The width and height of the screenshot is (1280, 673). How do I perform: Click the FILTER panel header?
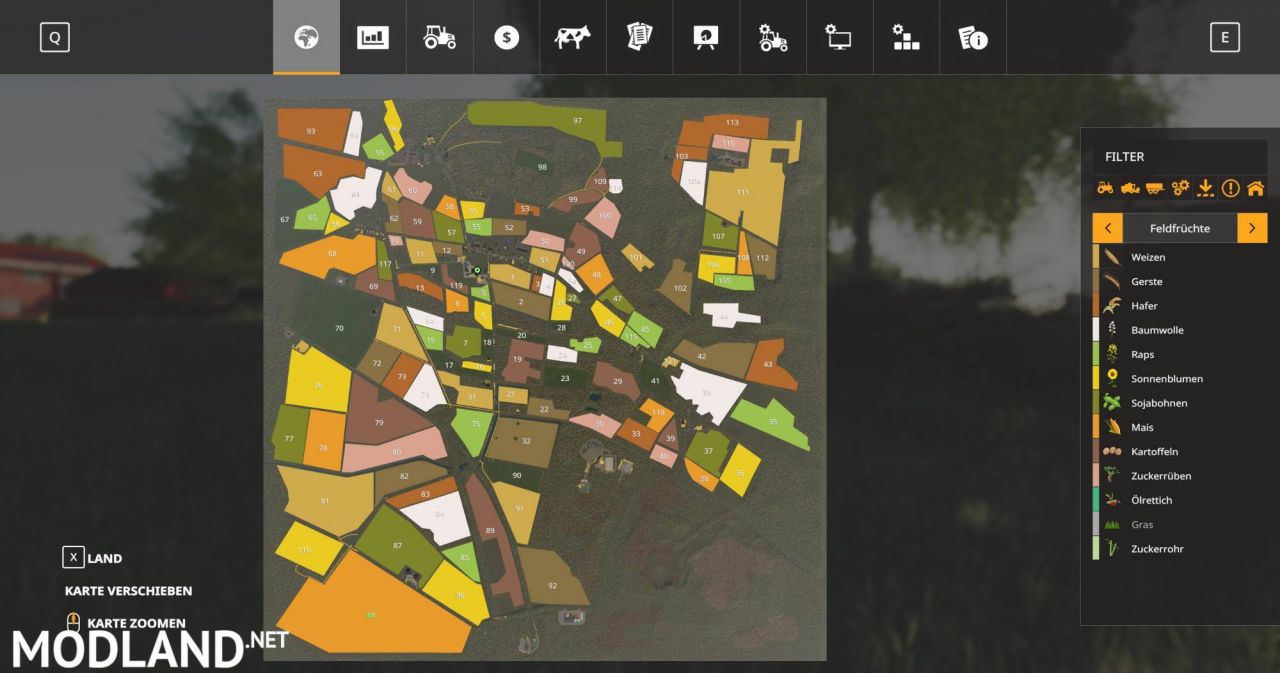(x=1125, y=157)
